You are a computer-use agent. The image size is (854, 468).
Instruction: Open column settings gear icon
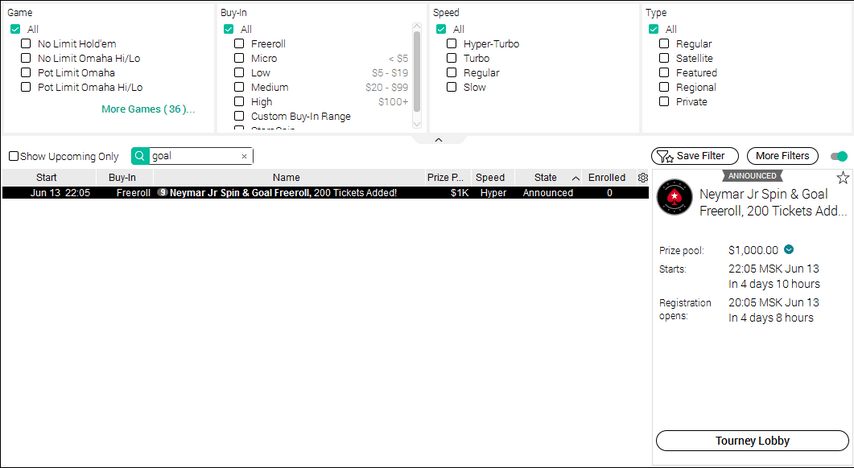643,178
